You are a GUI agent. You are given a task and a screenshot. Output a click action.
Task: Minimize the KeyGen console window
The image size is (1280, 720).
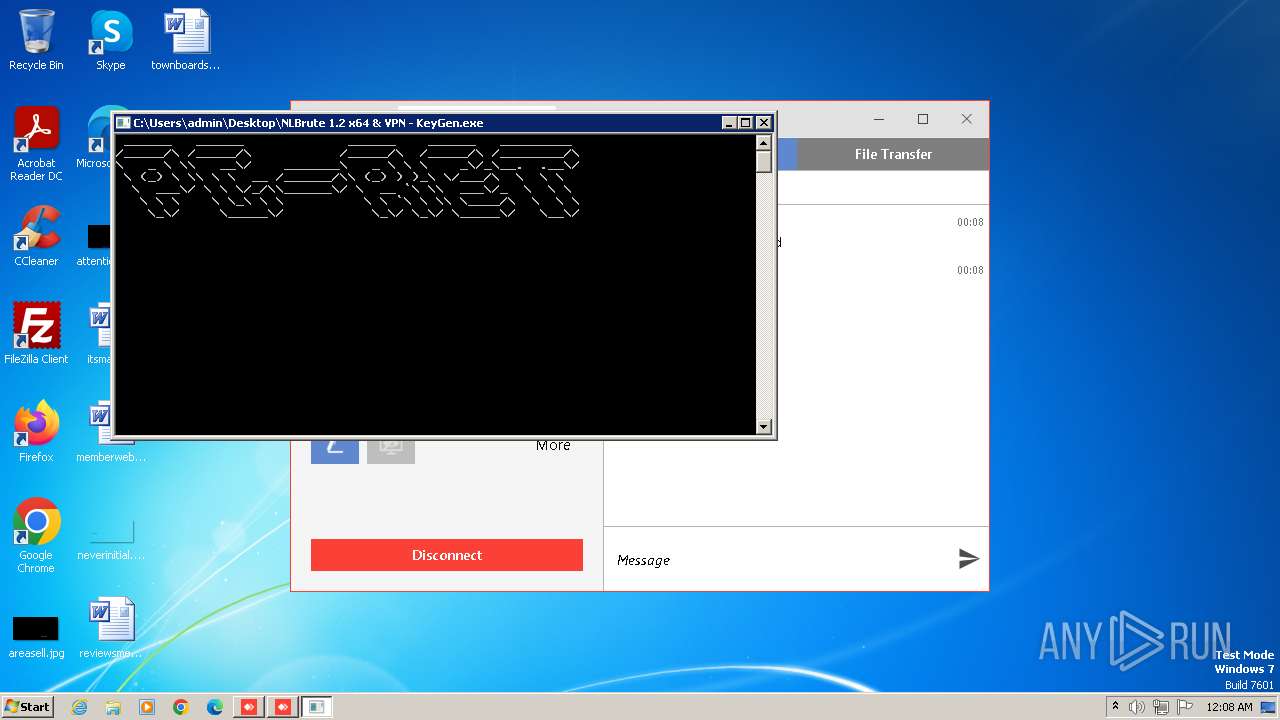pyautogui.click(x=729, y=123)
